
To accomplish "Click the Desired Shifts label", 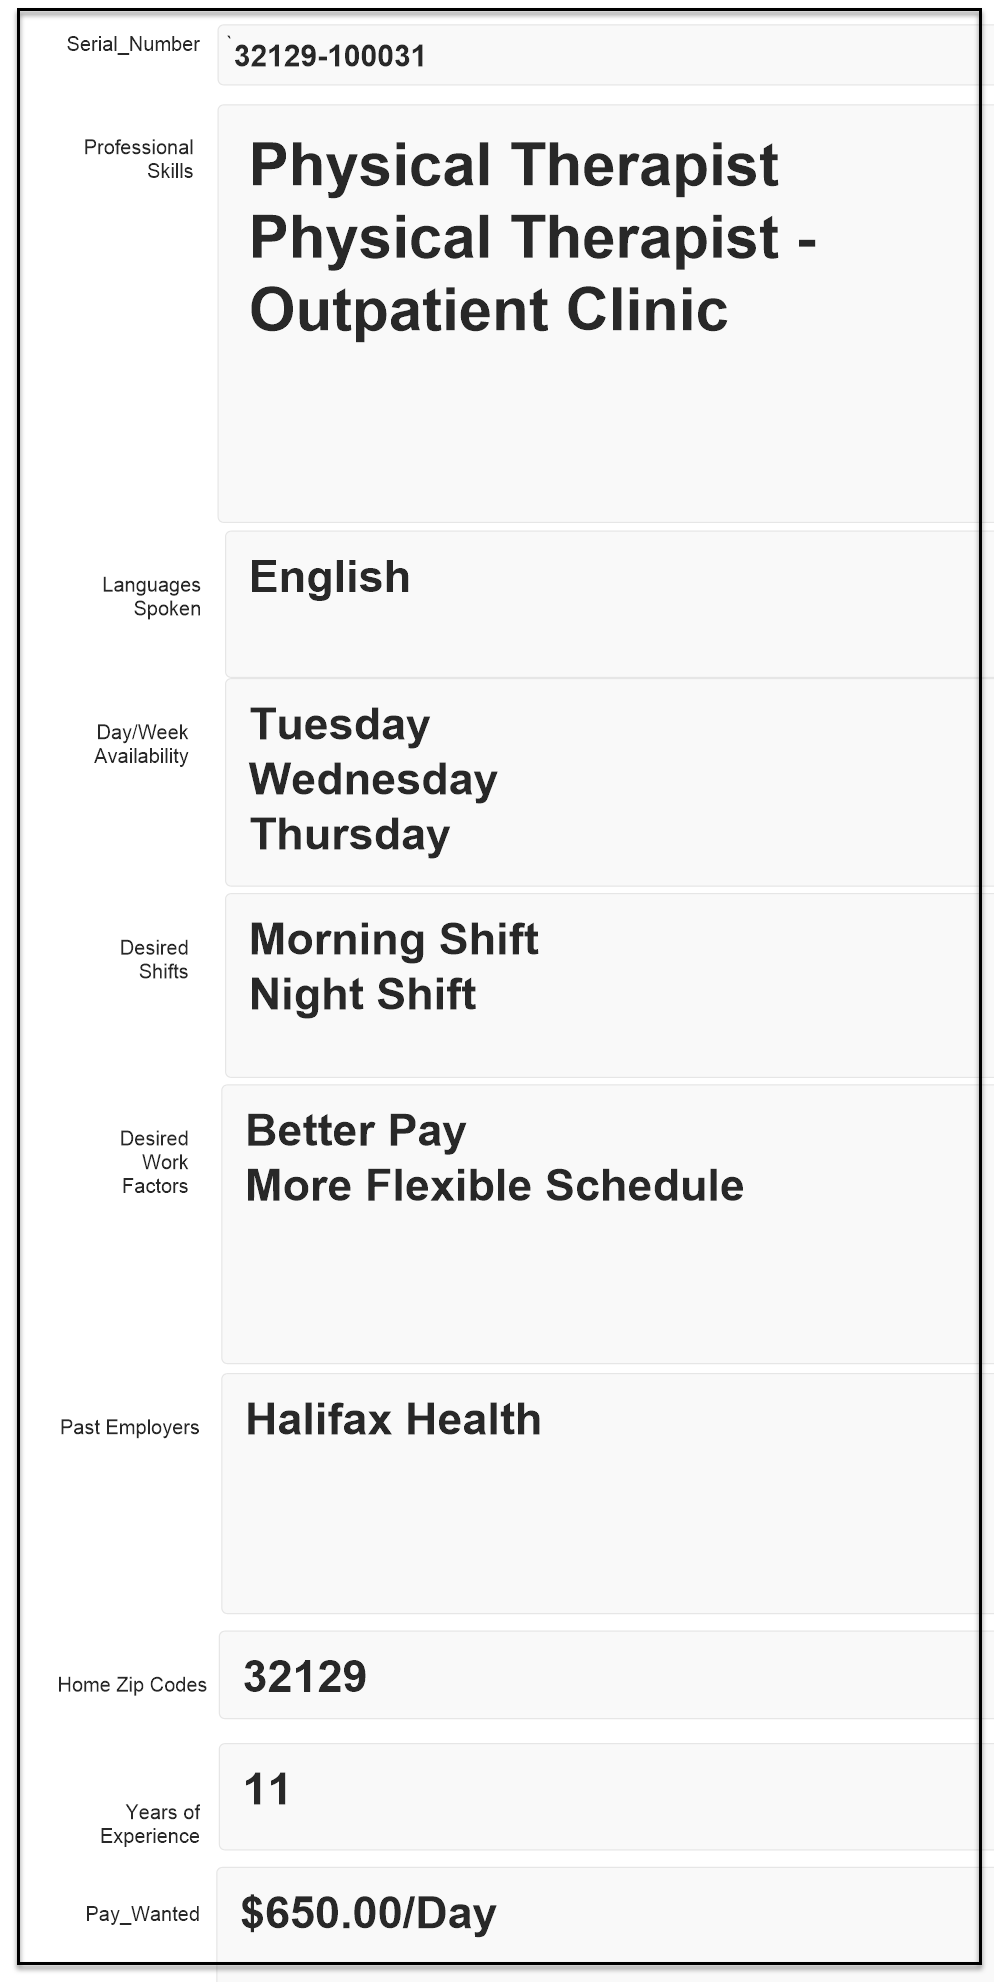I will point(155,959).
